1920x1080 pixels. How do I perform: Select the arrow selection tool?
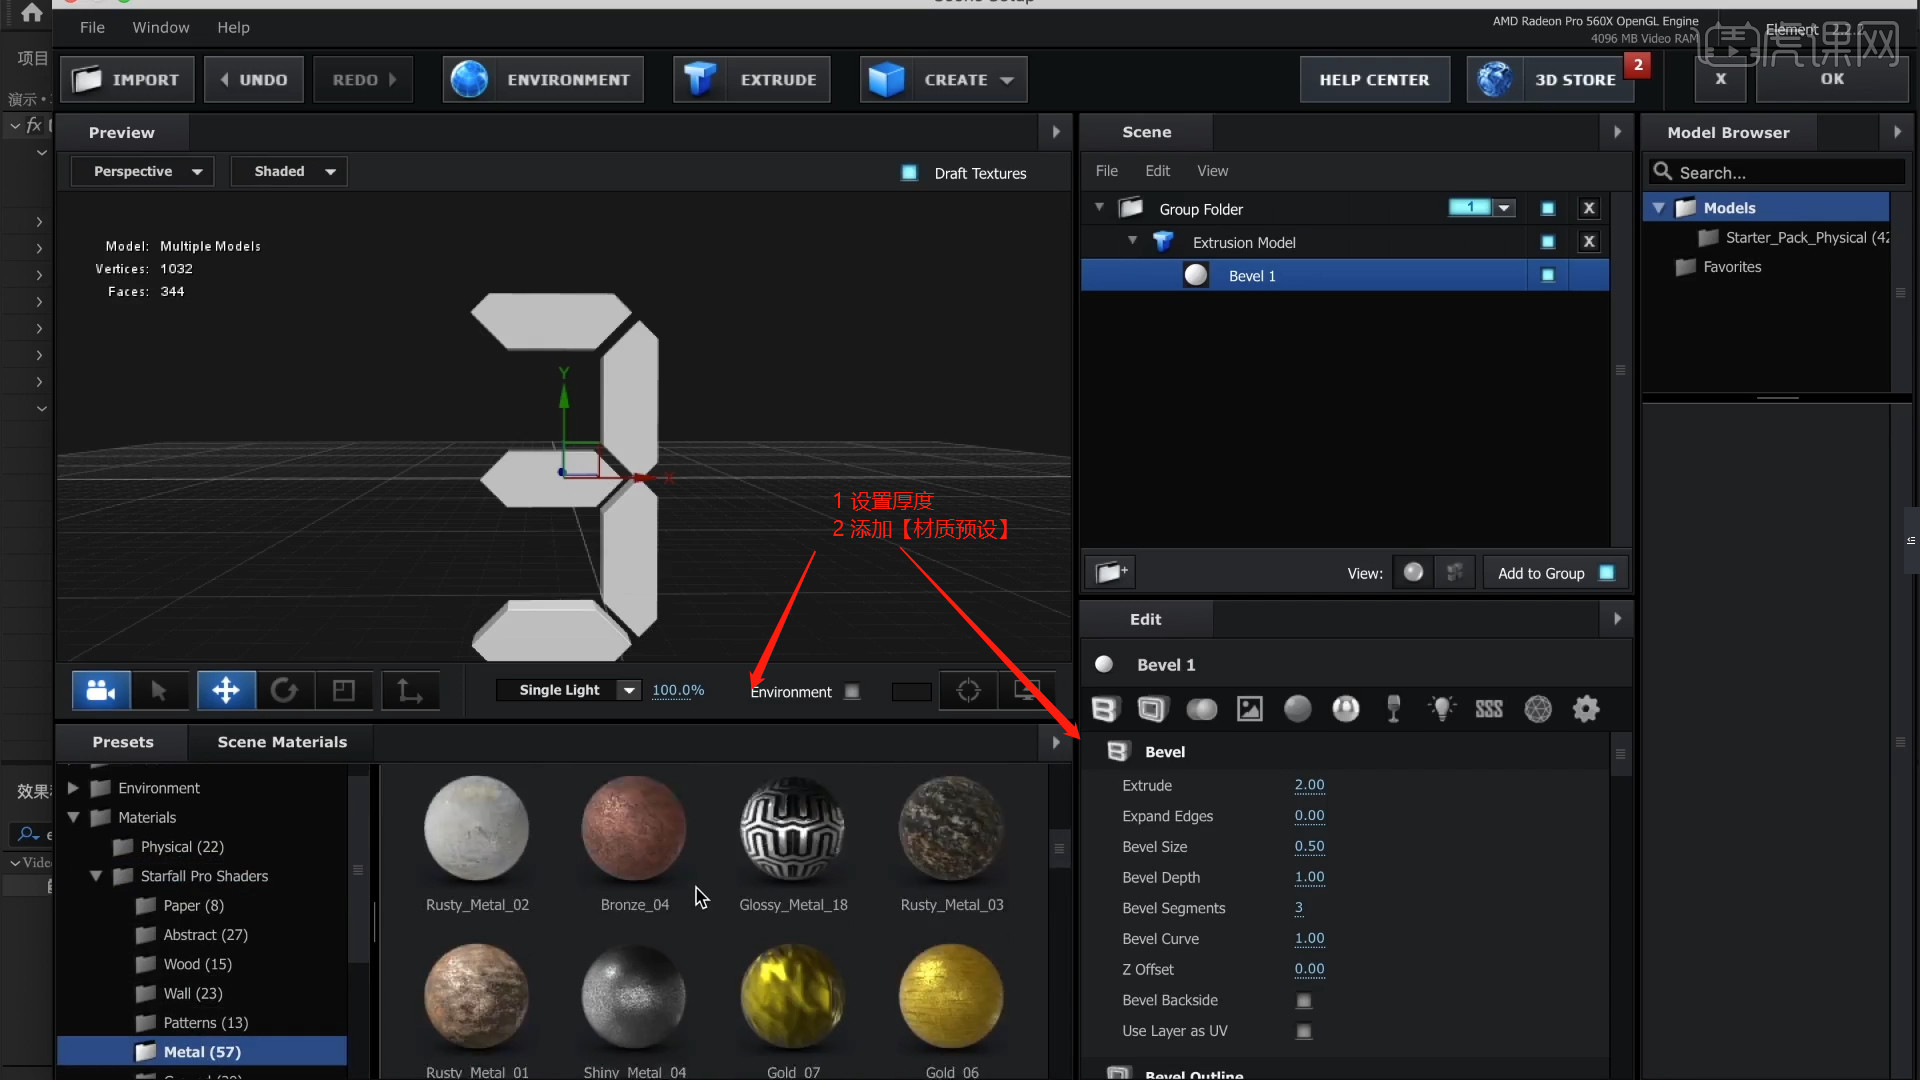click(x=158, y=690)
